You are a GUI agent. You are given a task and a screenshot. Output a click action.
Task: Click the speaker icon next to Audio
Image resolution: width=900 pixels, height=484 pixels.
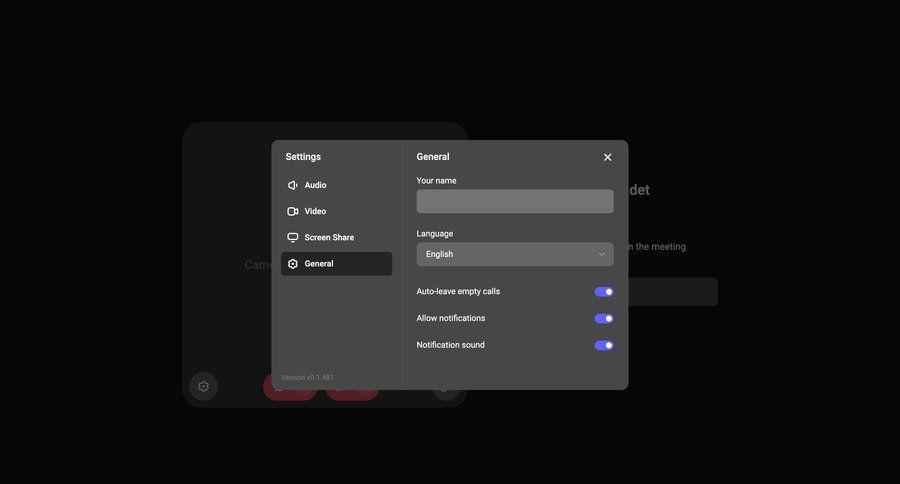pos(293,185)
